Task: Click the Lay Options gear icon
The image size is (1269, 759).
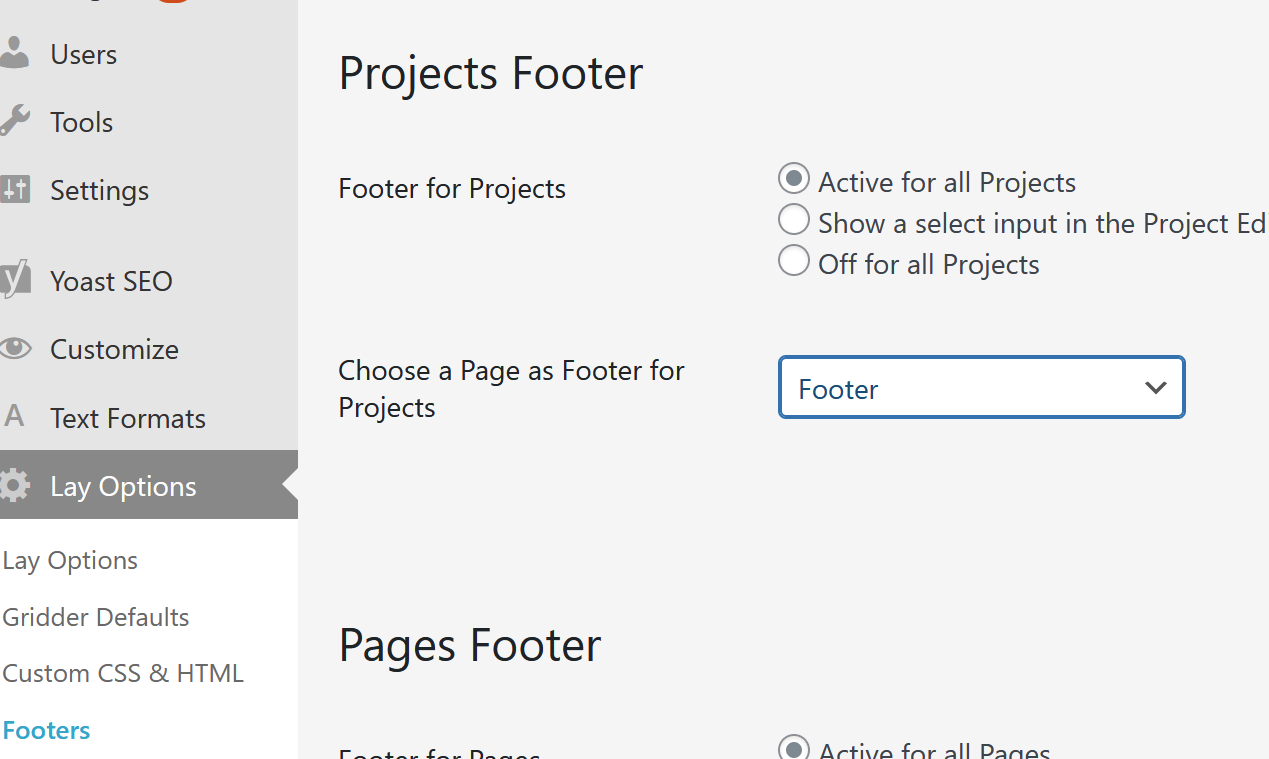Action: [x=14, y=486]
